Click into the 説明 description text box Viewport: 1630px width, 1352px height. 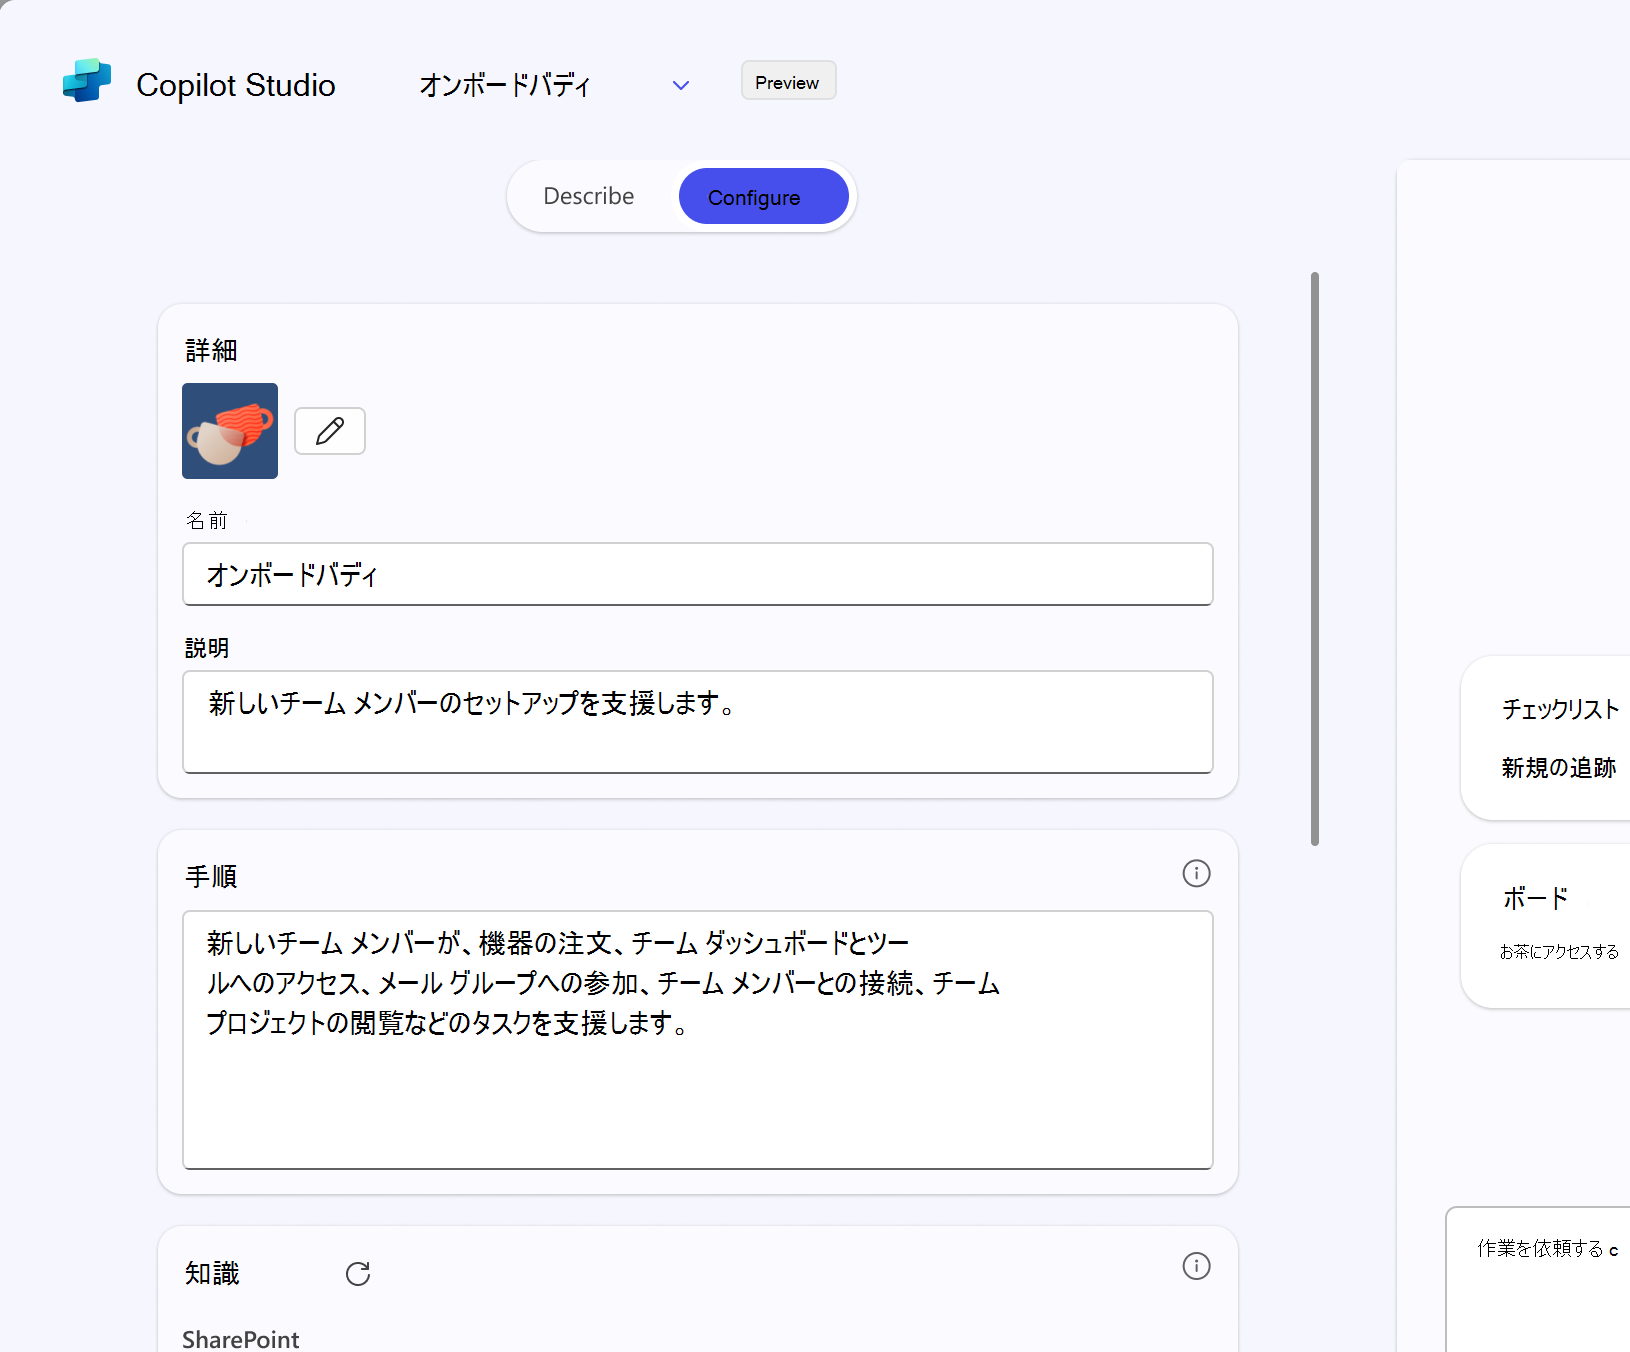(698, 722)
